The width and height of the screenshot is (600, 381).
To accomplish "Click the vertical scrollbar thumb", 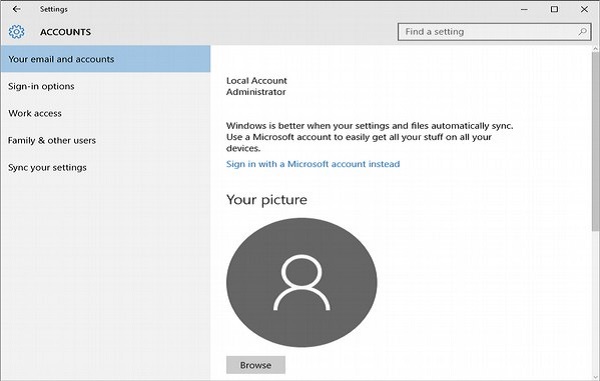I will tap(595, 142).
